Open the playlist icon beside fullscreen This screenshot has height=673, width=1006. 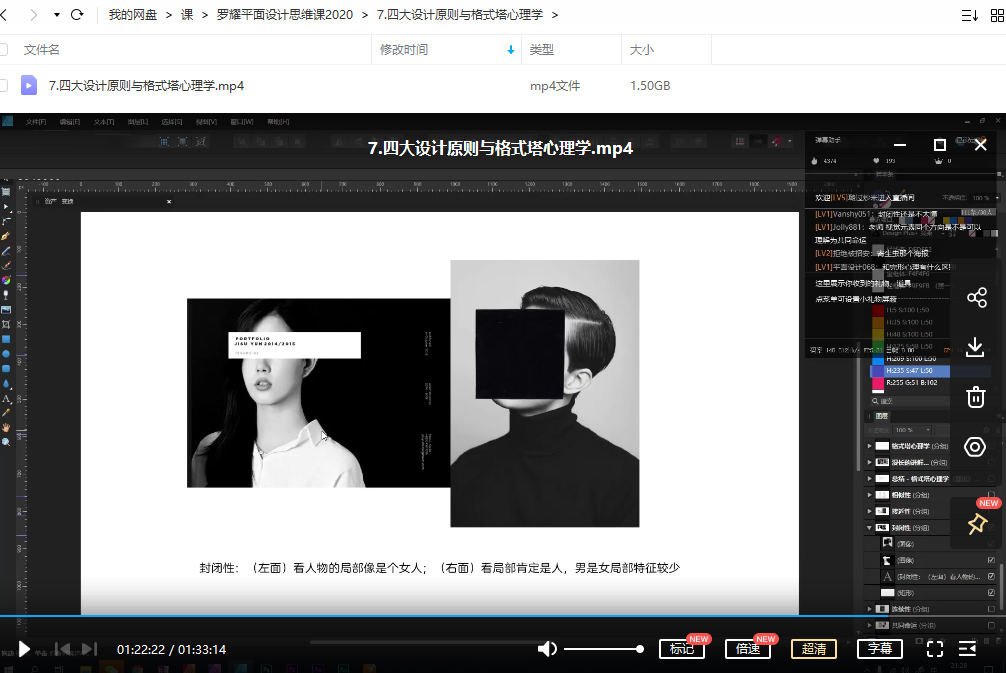pyautogui.click(x=966, y=649)
